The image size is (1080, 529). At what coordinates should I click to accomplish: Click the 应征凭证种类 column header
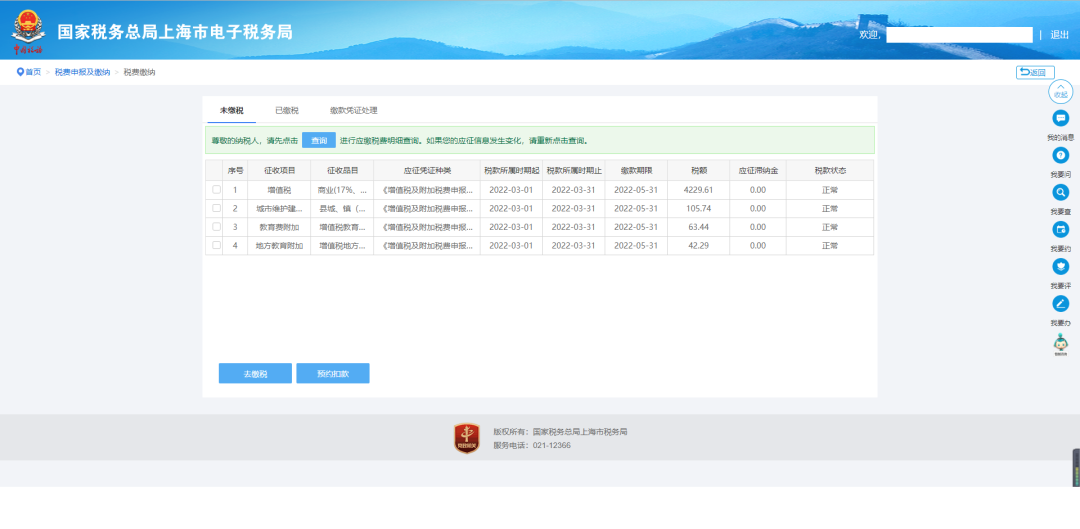click(427, 170)
